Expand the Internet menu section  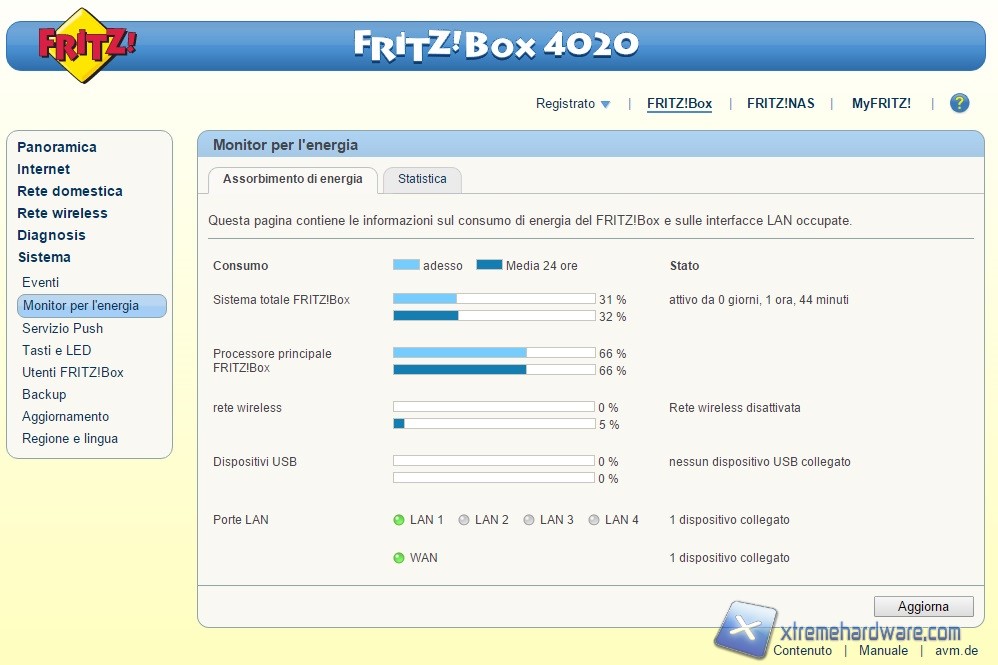tap(43, 169)
